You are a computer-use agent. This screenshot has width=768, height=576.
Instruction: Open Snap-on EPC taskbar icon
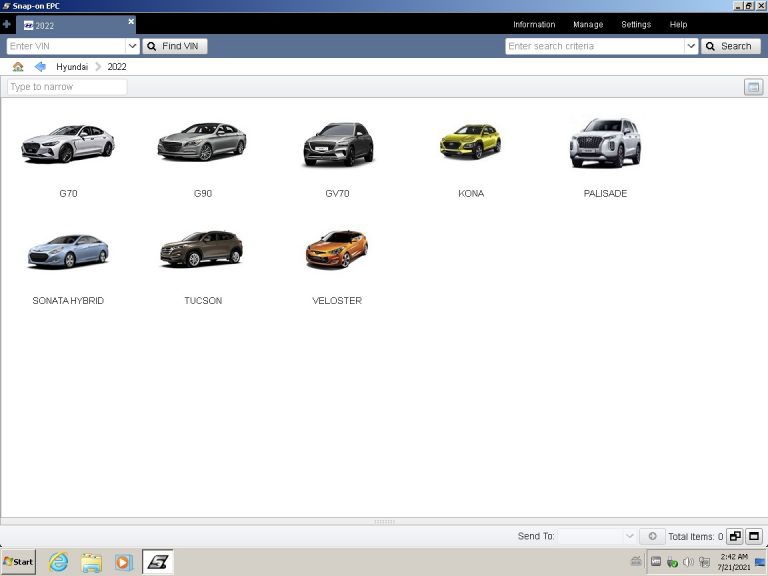click(157, 562)
